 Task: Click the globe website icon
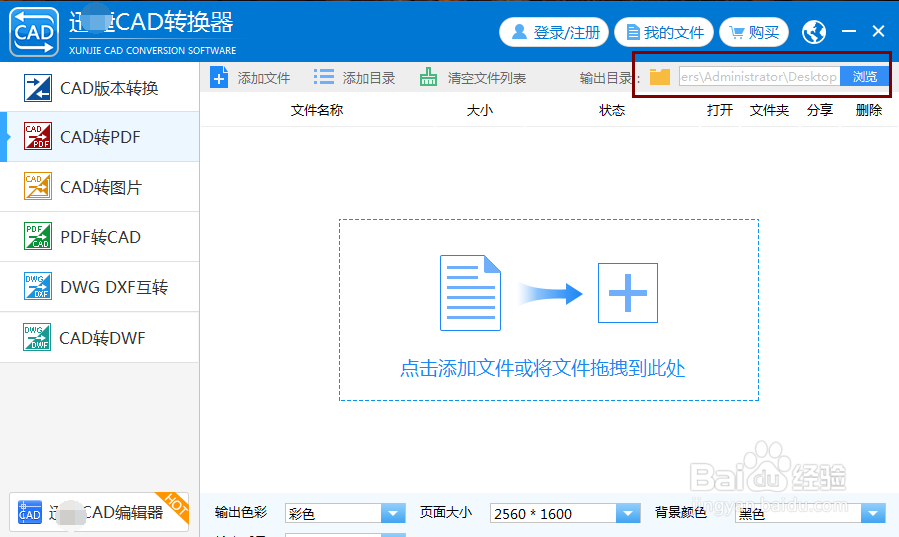click(814, 32)
